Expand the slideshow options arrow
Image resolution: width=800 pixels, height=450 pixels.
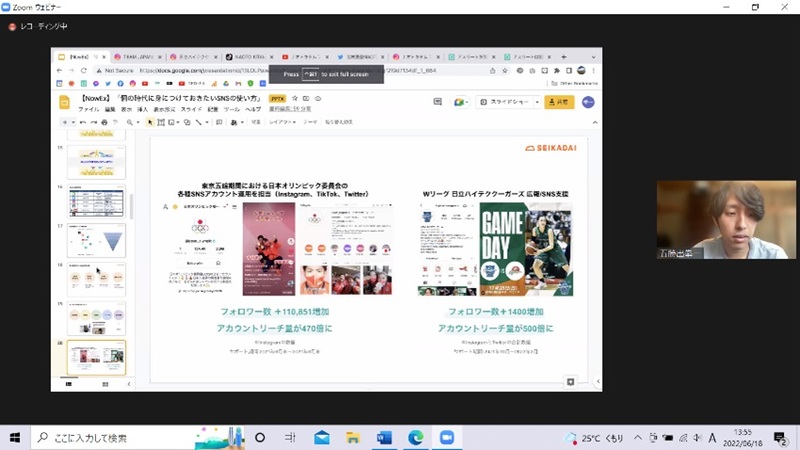point(537,102)
